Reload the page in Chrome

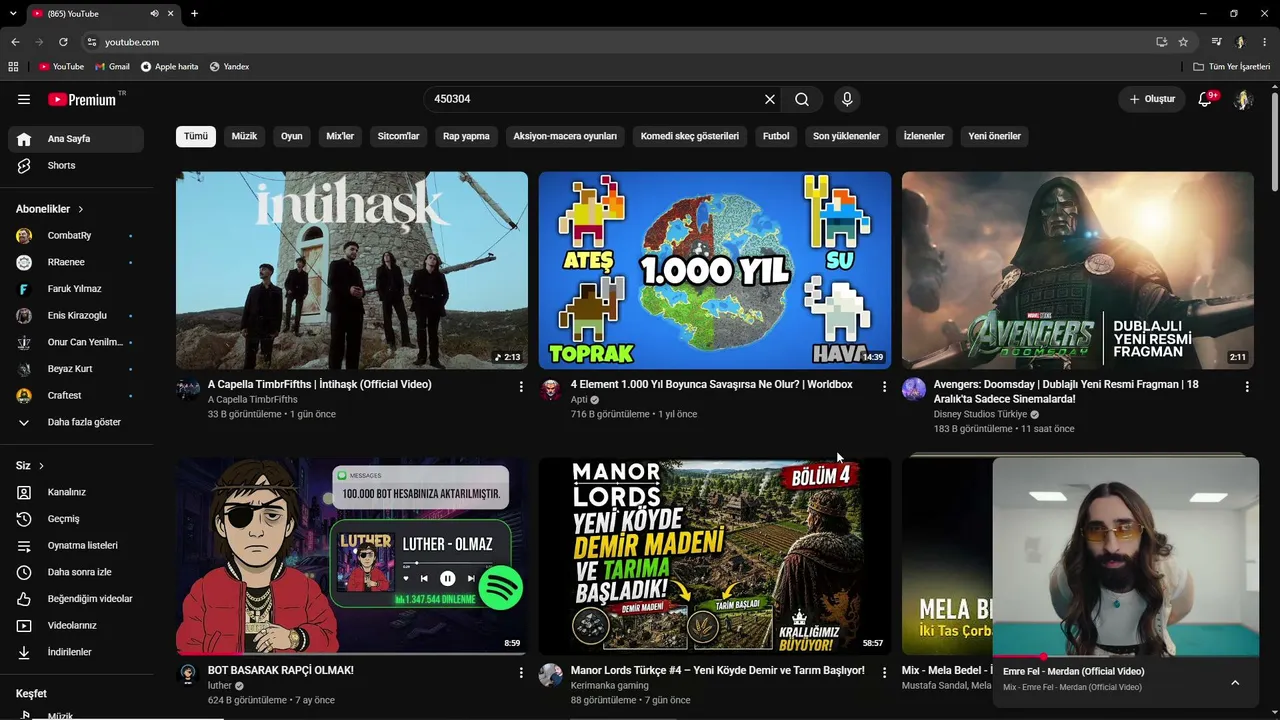[x=63, y=42]
